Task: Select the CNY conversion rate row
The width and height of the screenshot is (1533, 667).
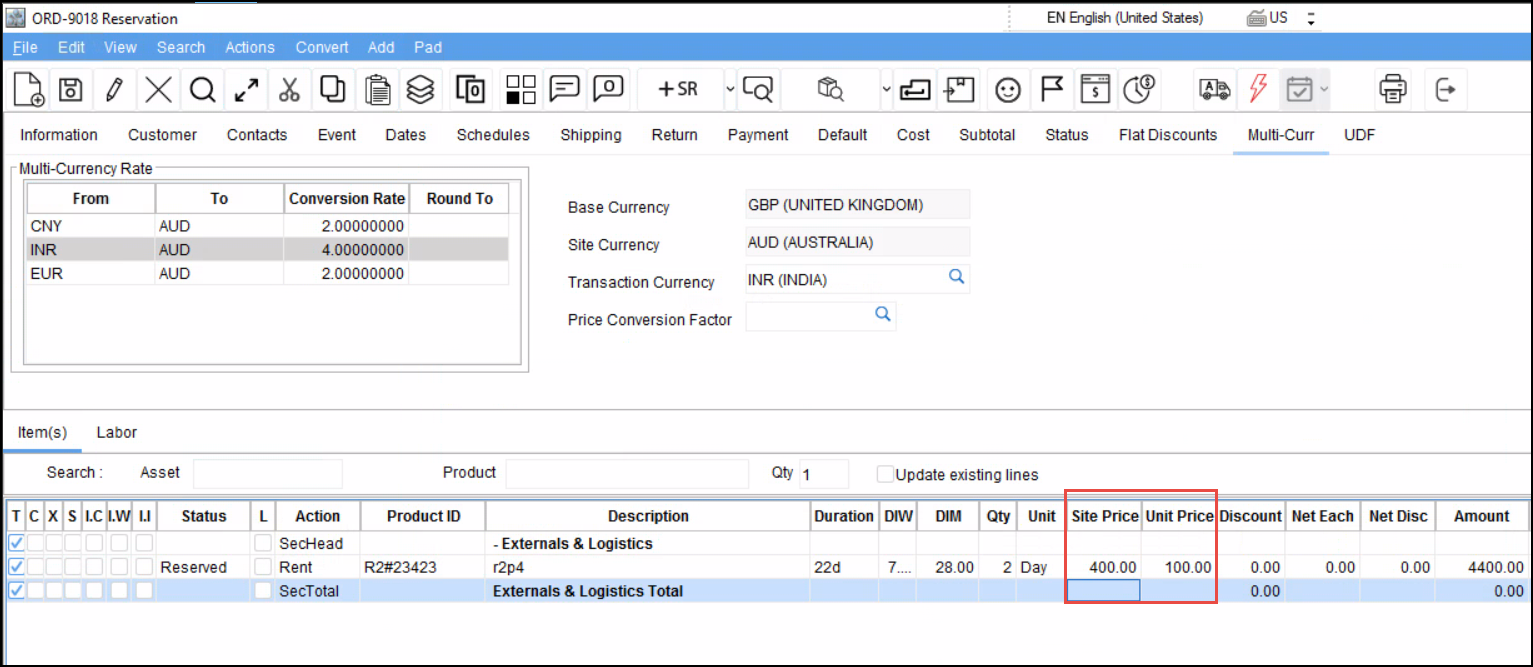Action: coord(267,226)
